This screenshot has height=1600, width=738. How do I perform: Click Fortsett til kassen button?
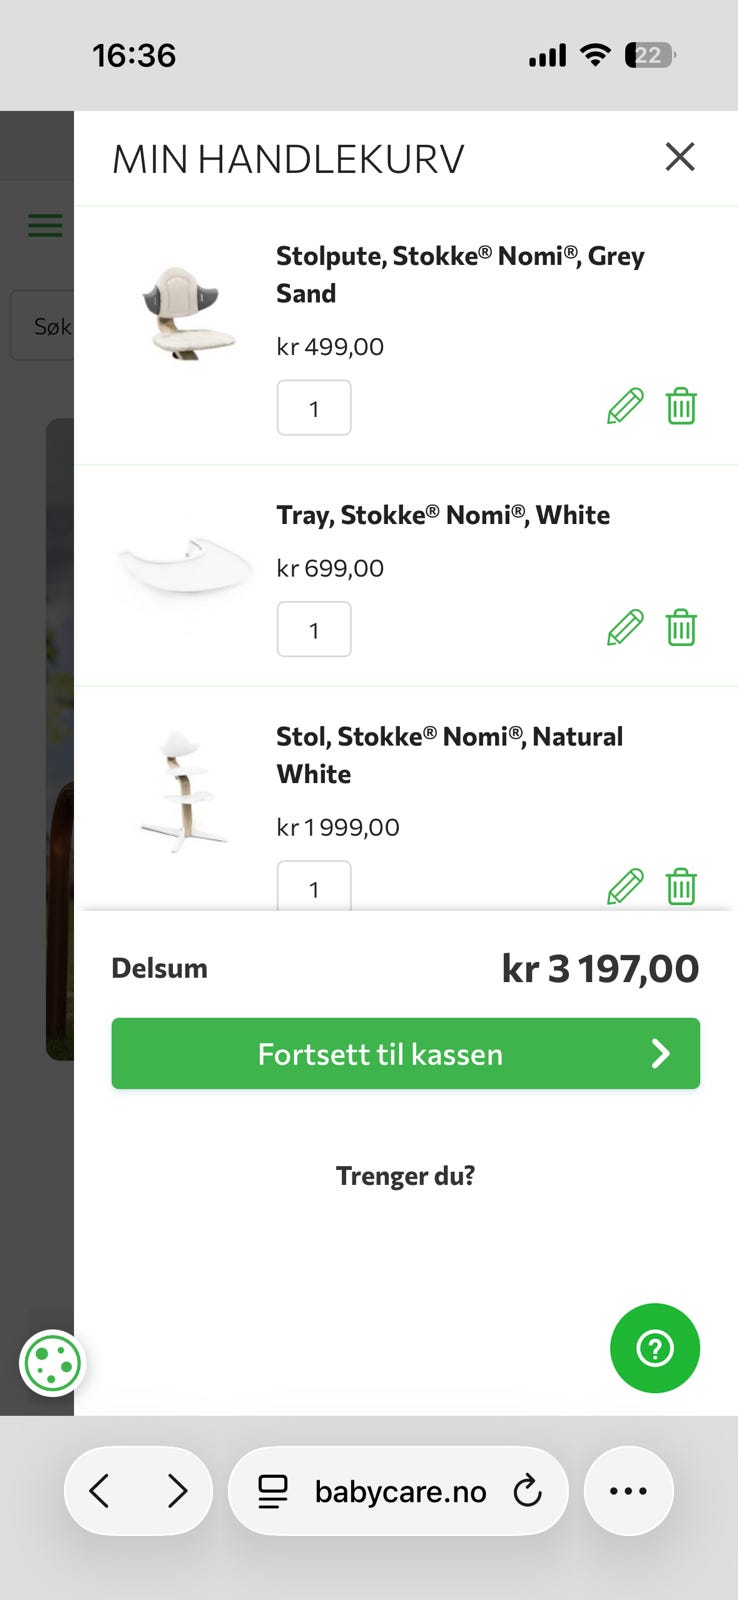405,1054
